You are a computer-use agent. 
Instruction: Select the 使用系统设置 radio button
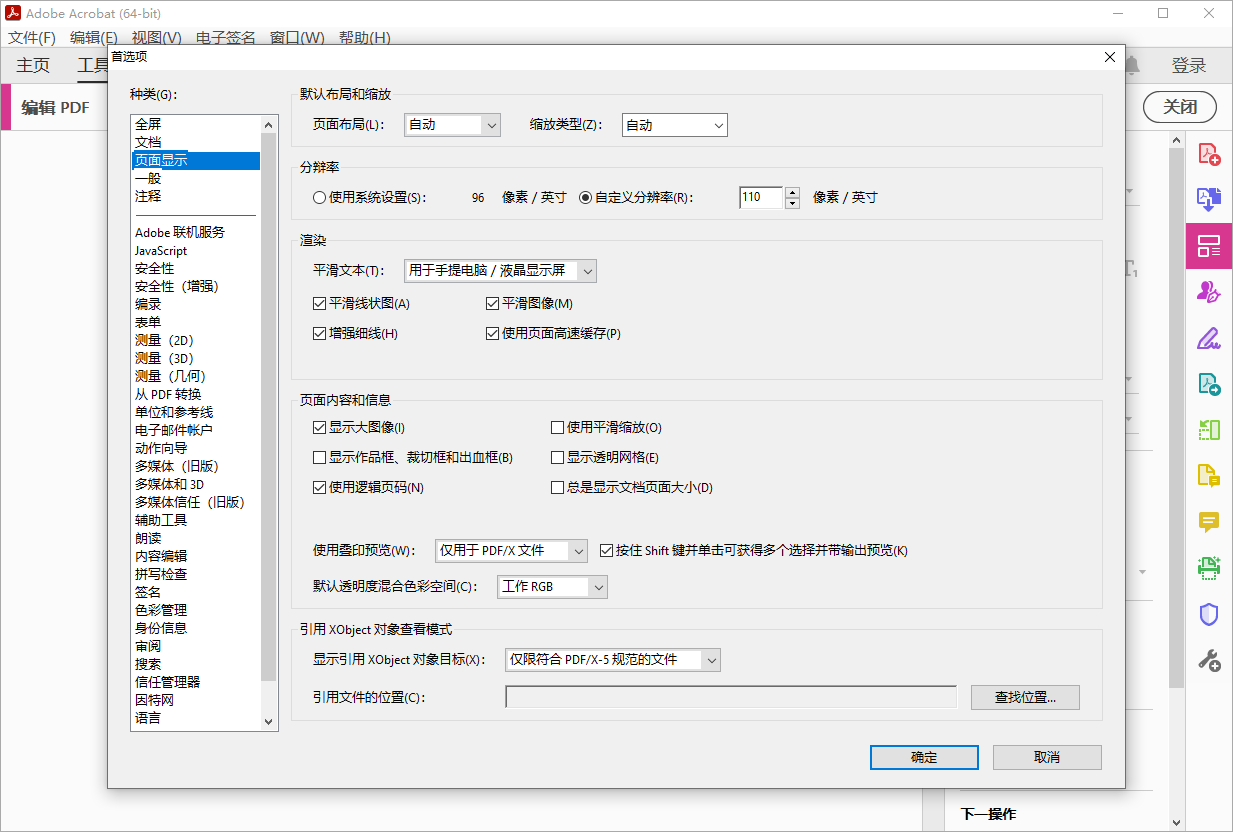click(320, 197)
